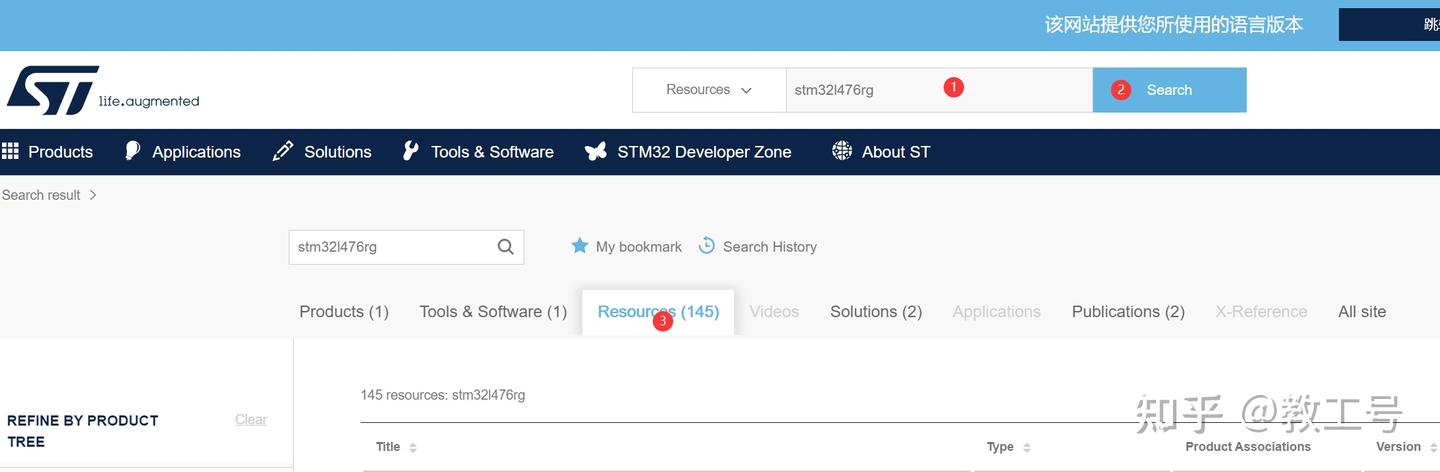Click Clear link in Refine by Product Tree
The image size is (1440, 472).
click(x=251, y=419)
